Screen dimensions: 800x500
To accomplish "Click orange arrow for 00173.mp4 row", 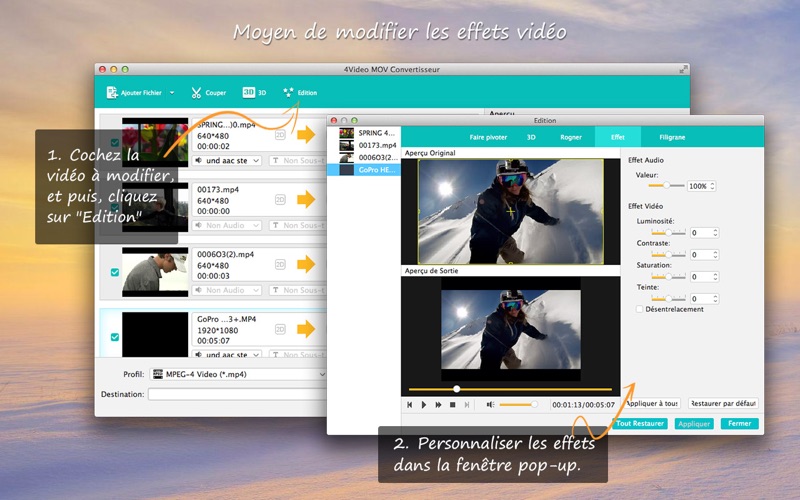I will (306, 199).
